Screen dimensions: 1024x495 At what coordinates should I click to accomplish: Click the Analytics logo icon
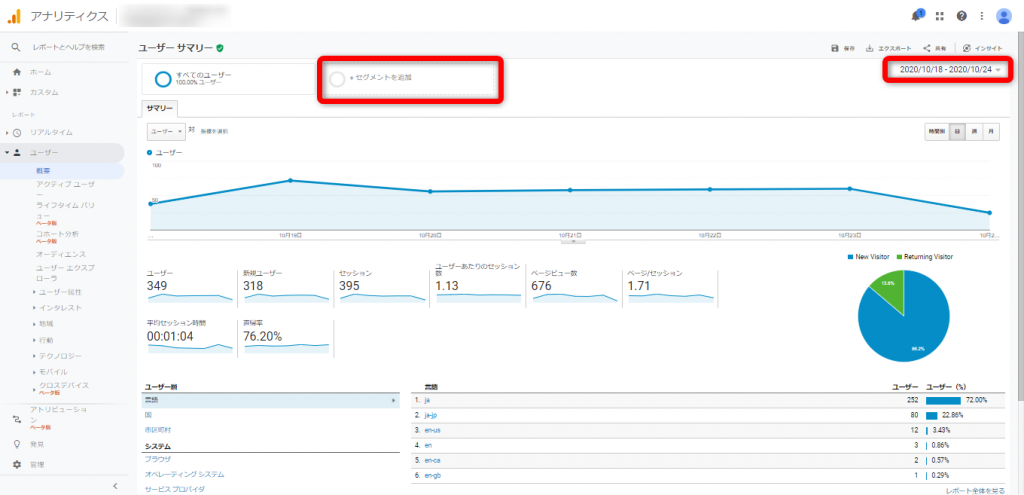click(x=14, y=16)
